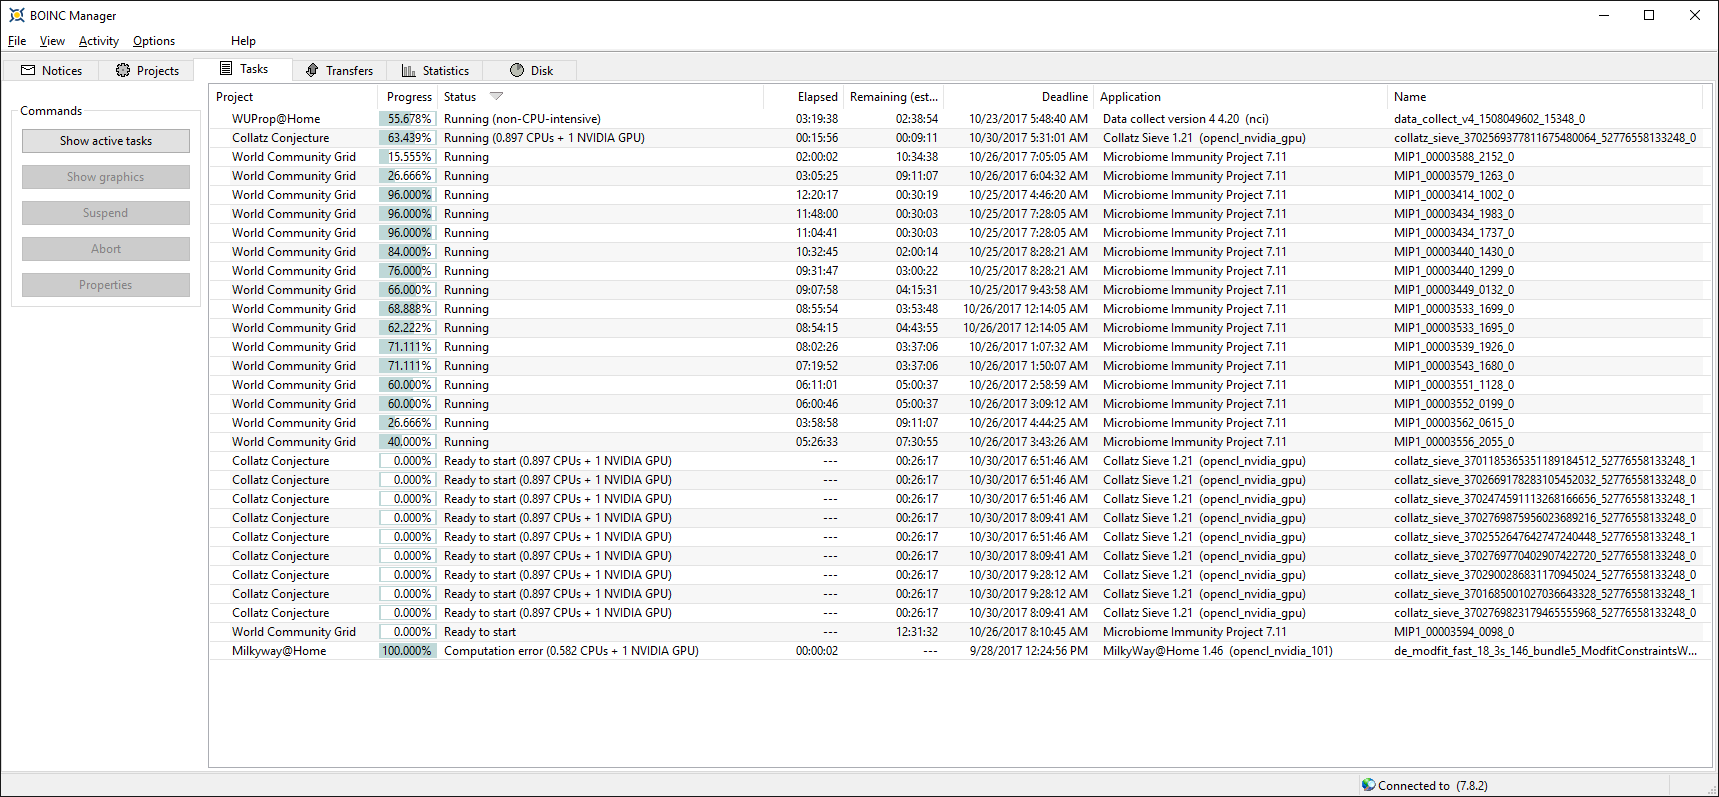This screenshot has height=797, width=1719.
Task: Click the Tasks list icon
Action: 226,69
